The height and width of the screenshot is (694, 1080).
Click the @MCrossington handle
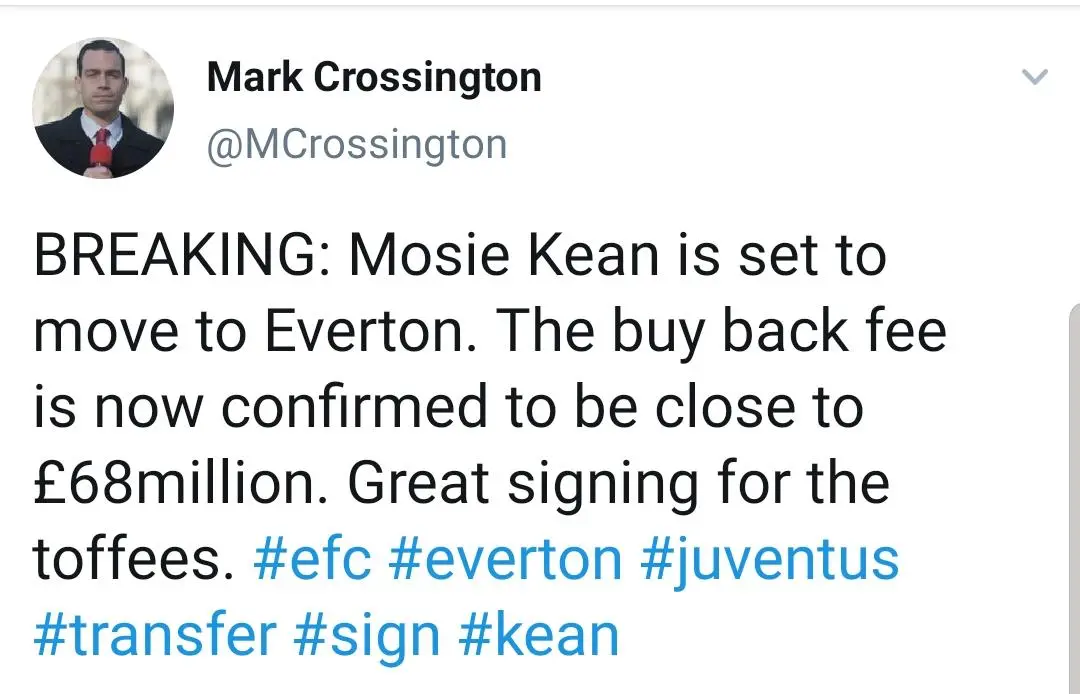(357, 145)
